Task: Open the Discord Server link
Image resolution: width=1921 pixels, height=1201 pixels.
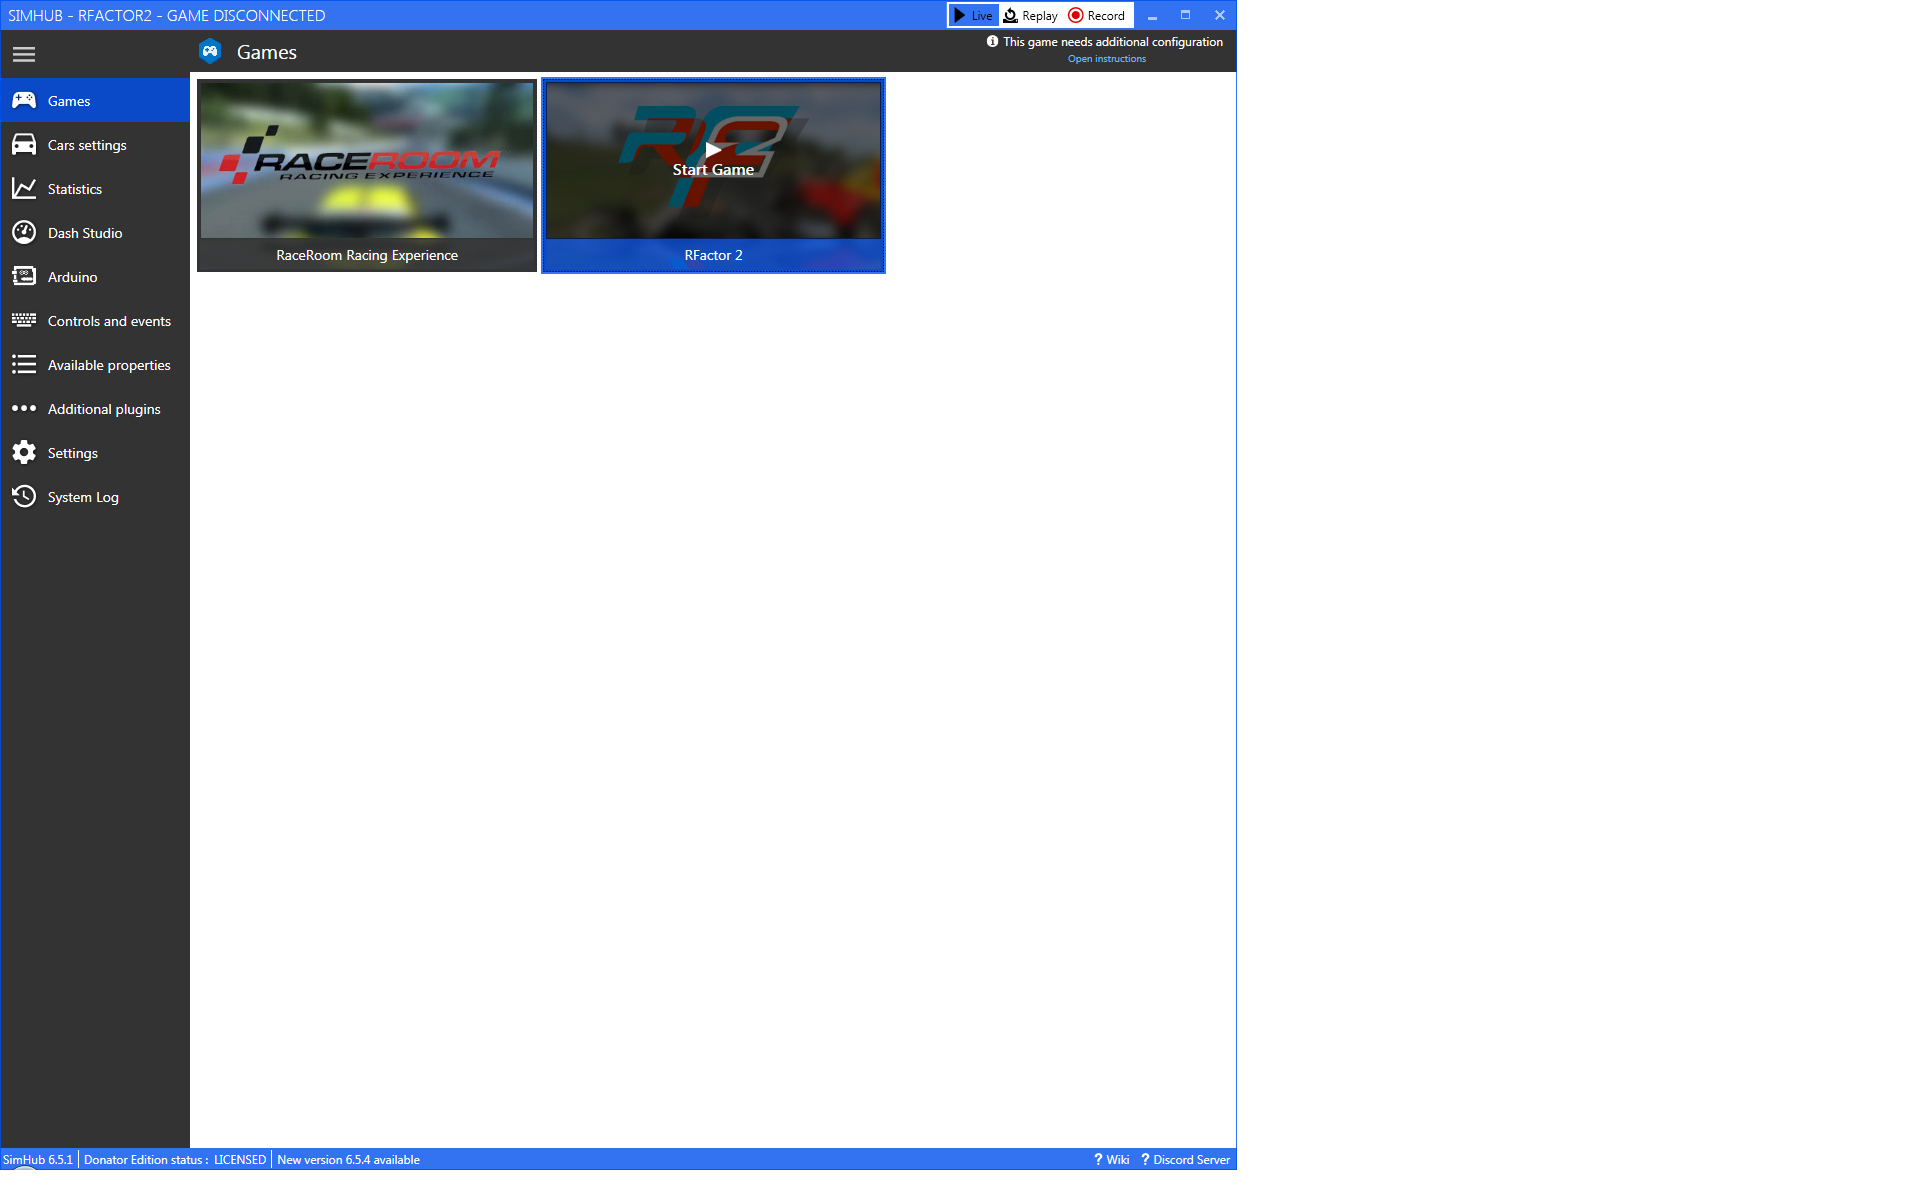Action: [1186, 1160]
